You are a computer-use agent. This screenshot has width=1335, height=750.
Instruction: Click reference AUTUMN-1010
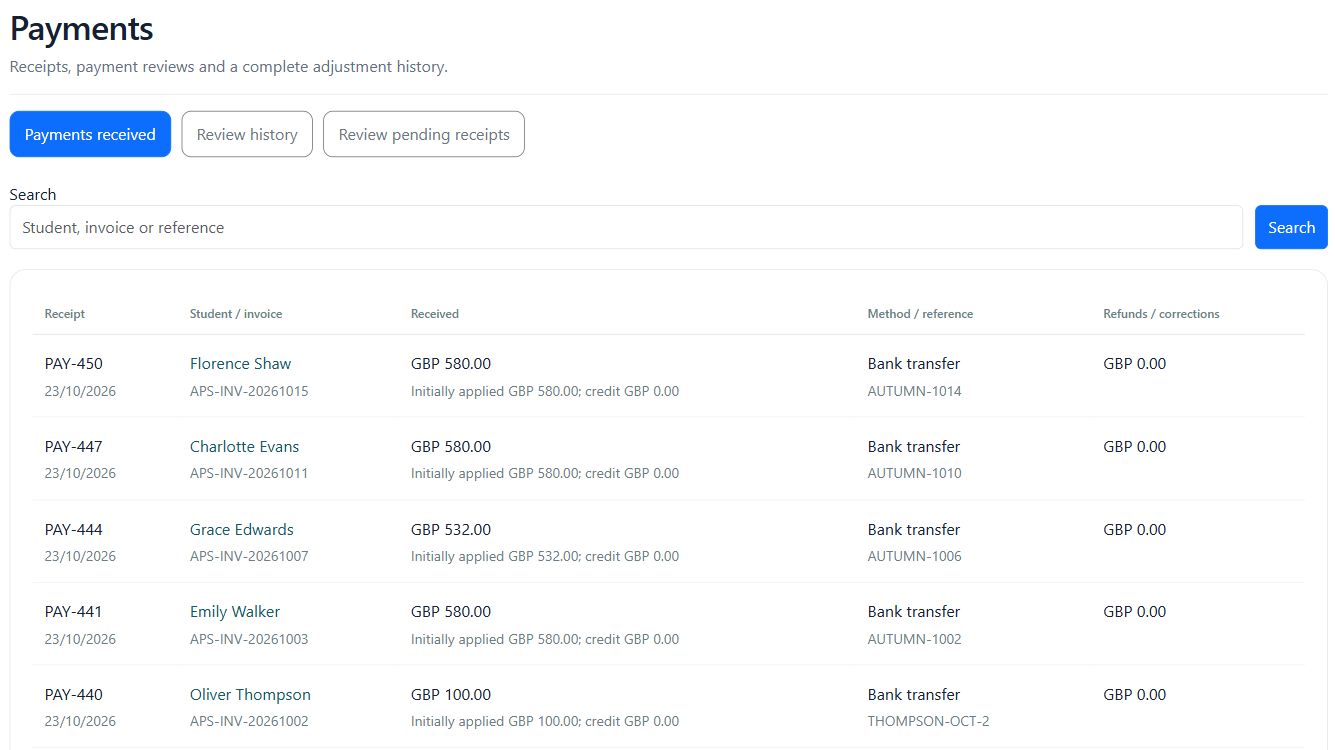(915, 473)
